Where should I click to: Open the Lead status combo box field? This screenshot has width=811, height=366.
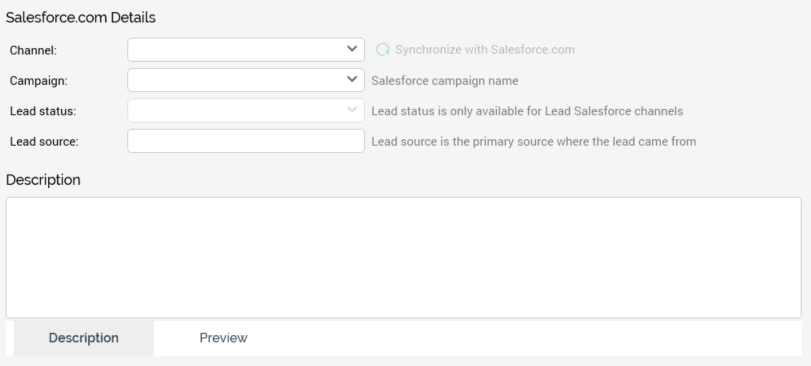click(x=246, y=111)
